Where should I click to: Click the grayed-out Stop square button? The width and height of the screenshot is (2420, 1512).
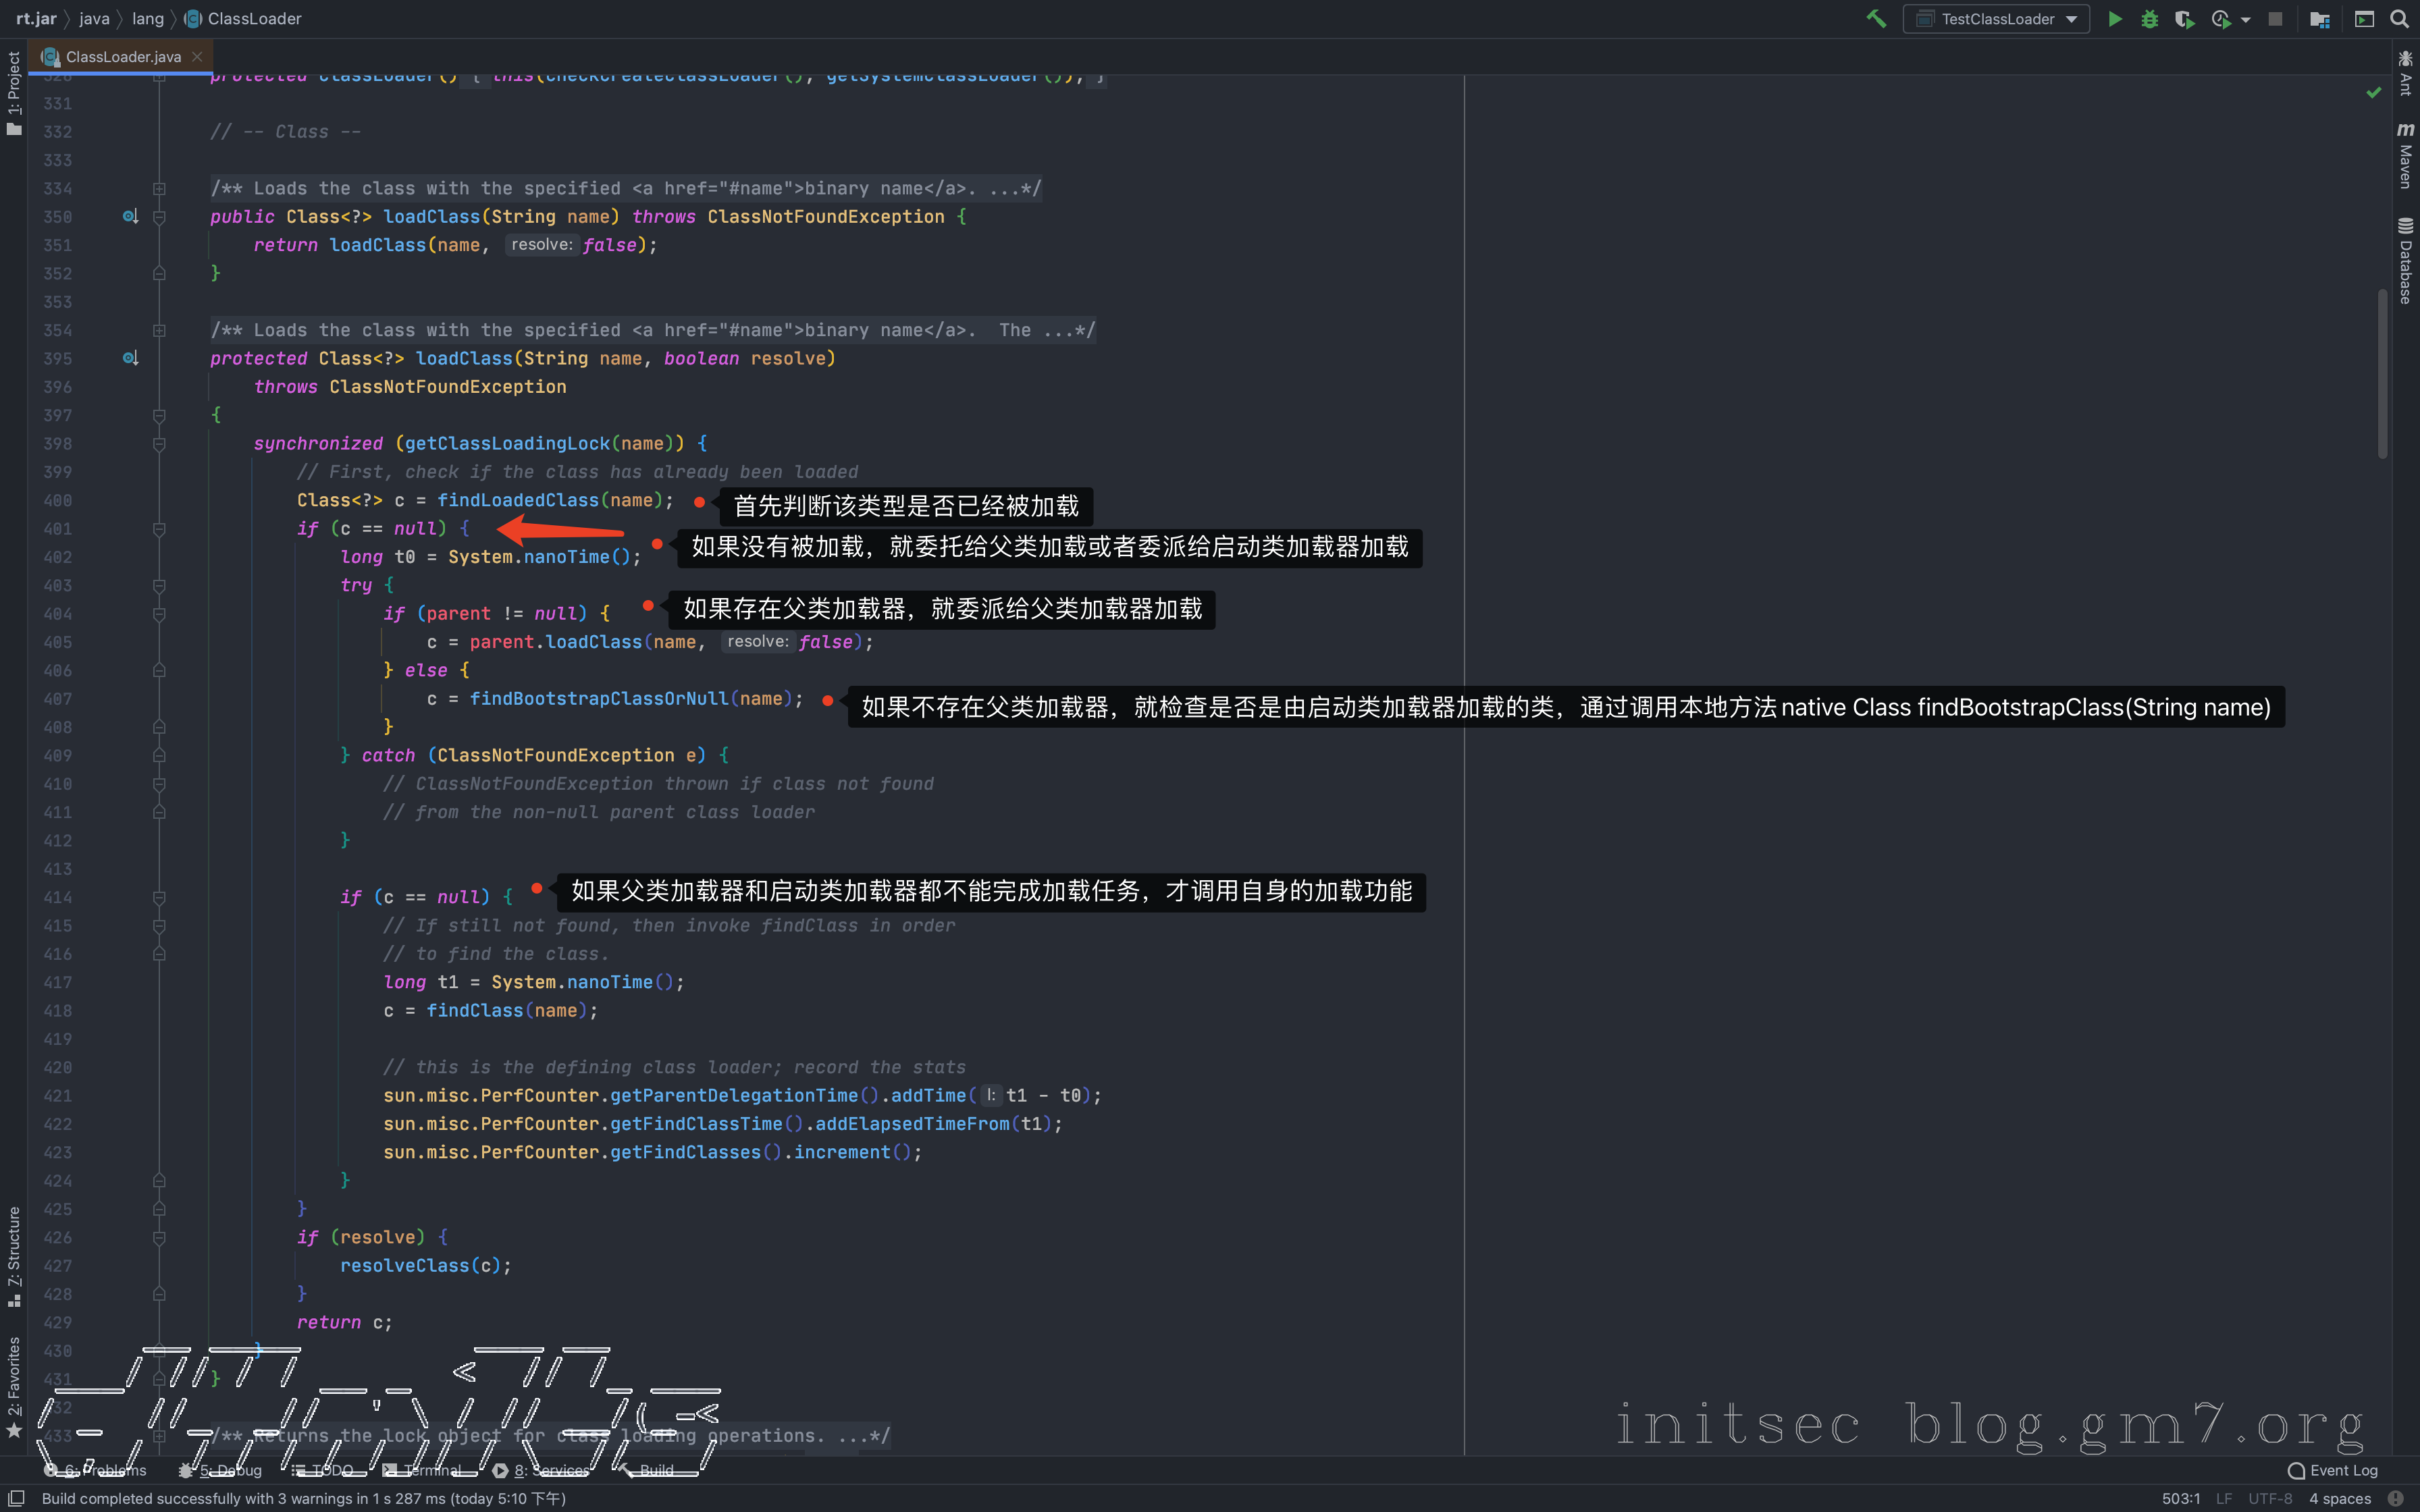click(x=2275, y=19)
